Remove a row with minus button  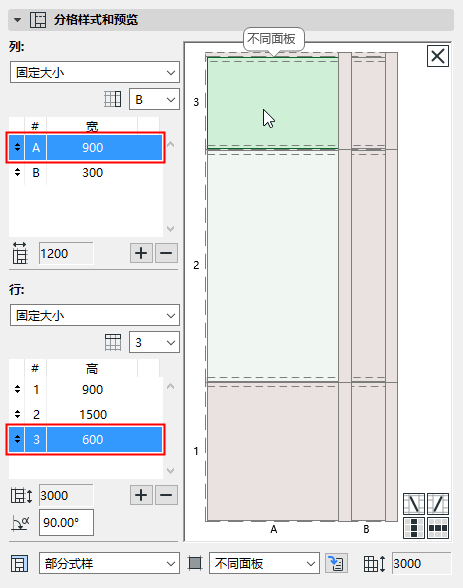coord(166,495)
